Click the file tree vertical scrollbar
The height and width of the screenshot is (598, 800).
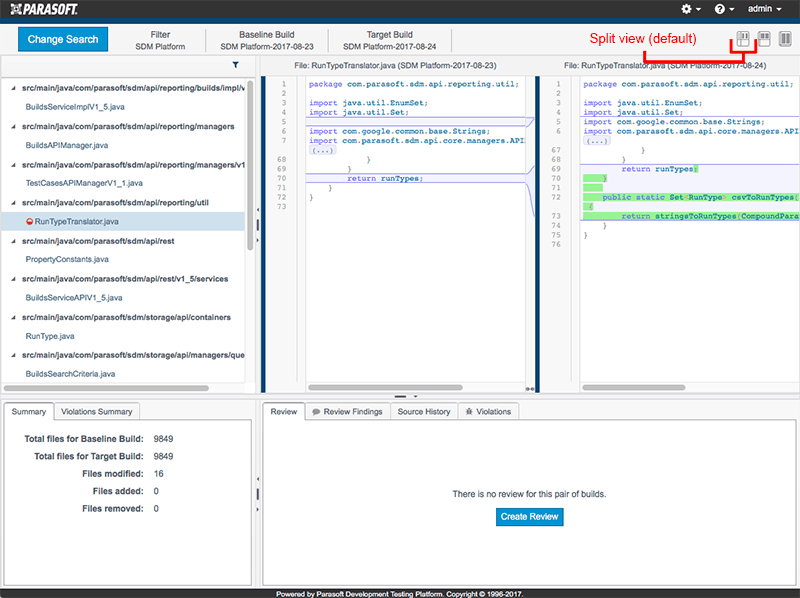click(x=250, y=165)
